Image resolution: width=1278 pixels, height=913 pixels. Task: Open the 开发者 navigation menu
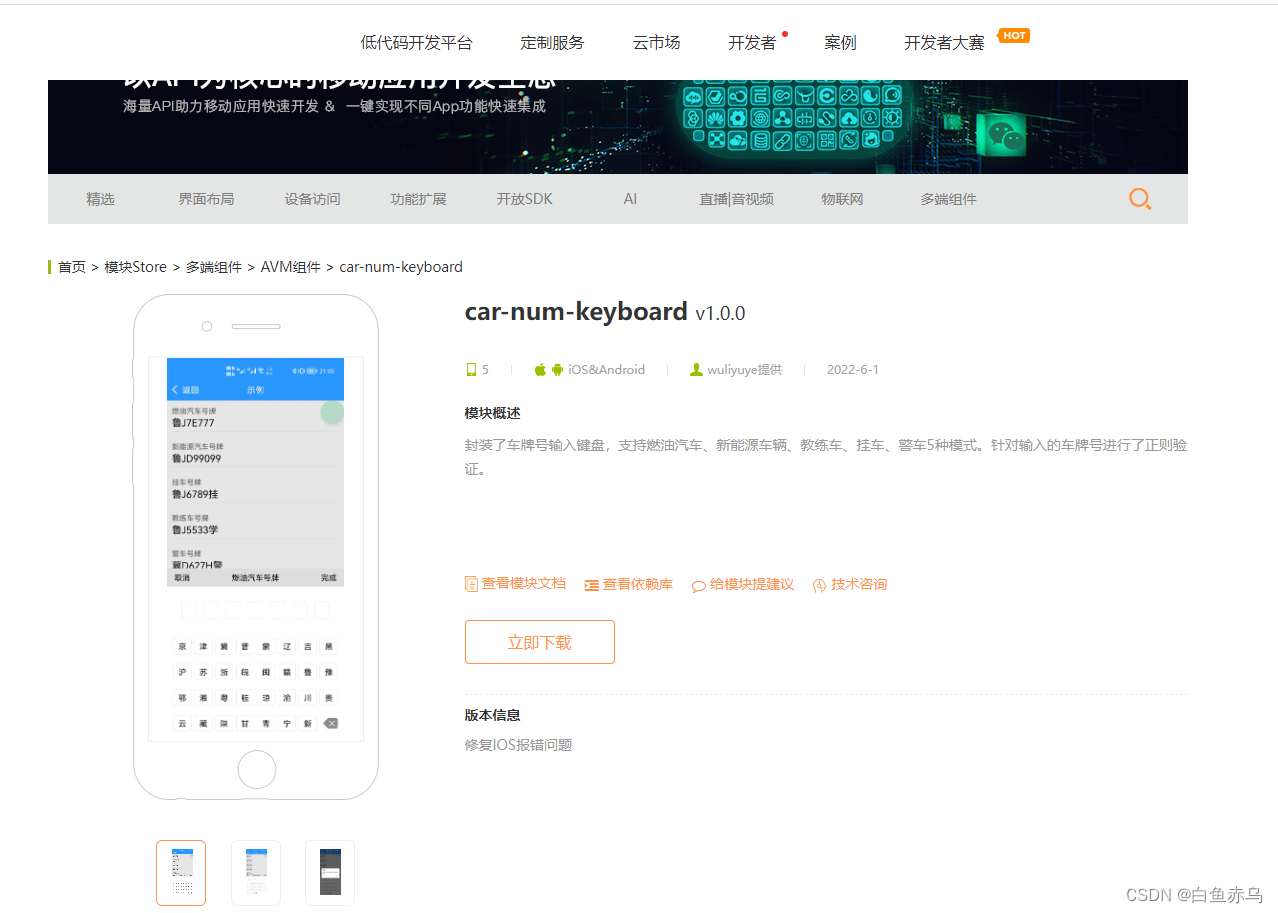click(752, 43)
